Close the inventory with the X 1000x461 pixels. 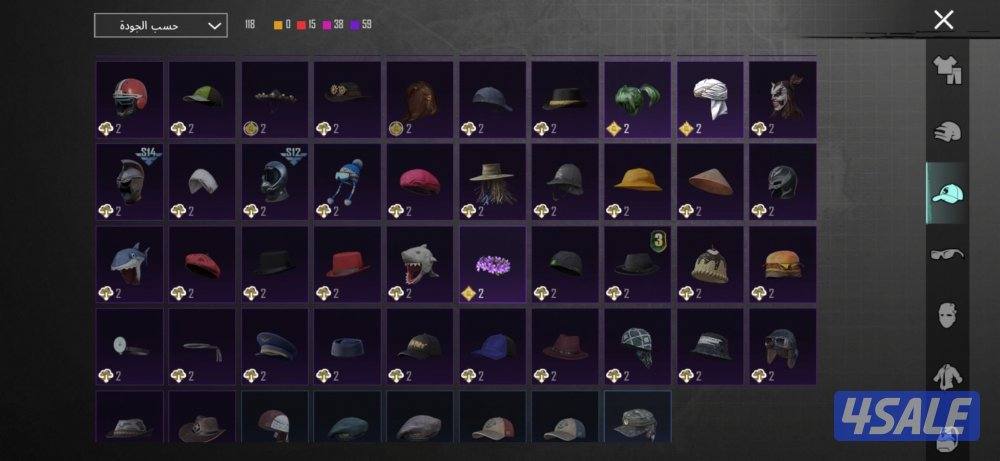pos(943,20)
